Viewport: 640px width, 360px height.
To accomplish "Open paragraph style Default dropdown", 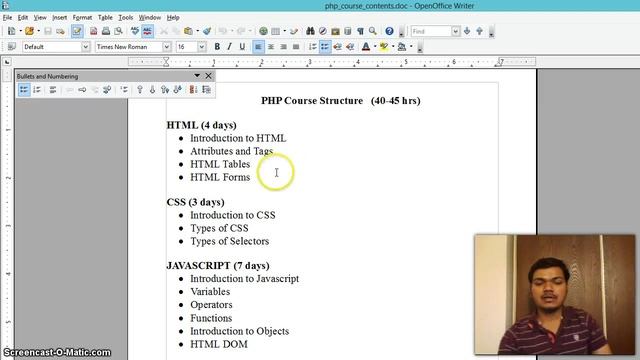I will pyautogui.click(x=85, y=47).
